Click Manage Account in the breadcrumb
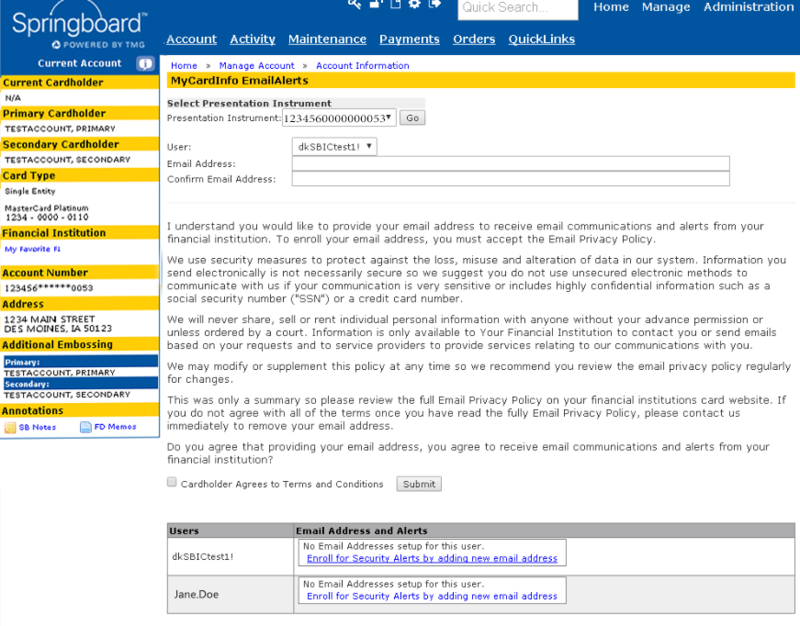This screenshot has height=626, width=800. click(x=257, y=66)
